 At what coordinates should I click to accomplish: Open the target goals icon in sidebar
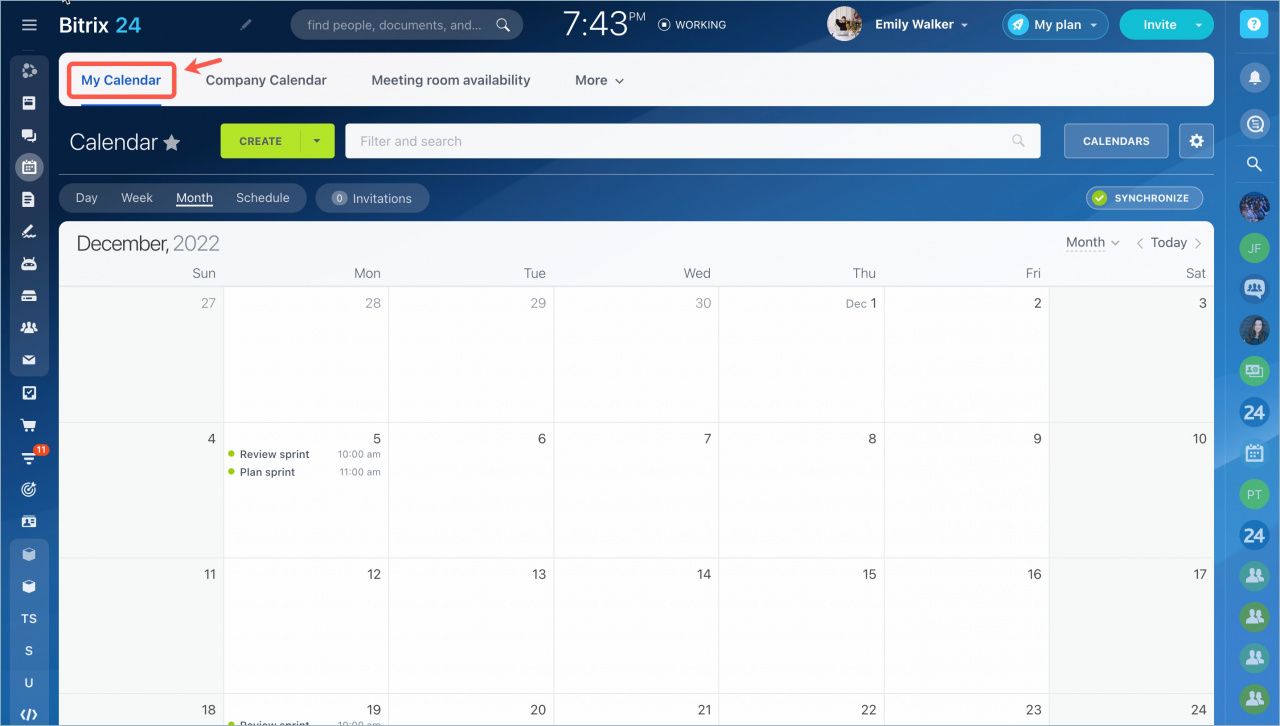tap(29, 489)
